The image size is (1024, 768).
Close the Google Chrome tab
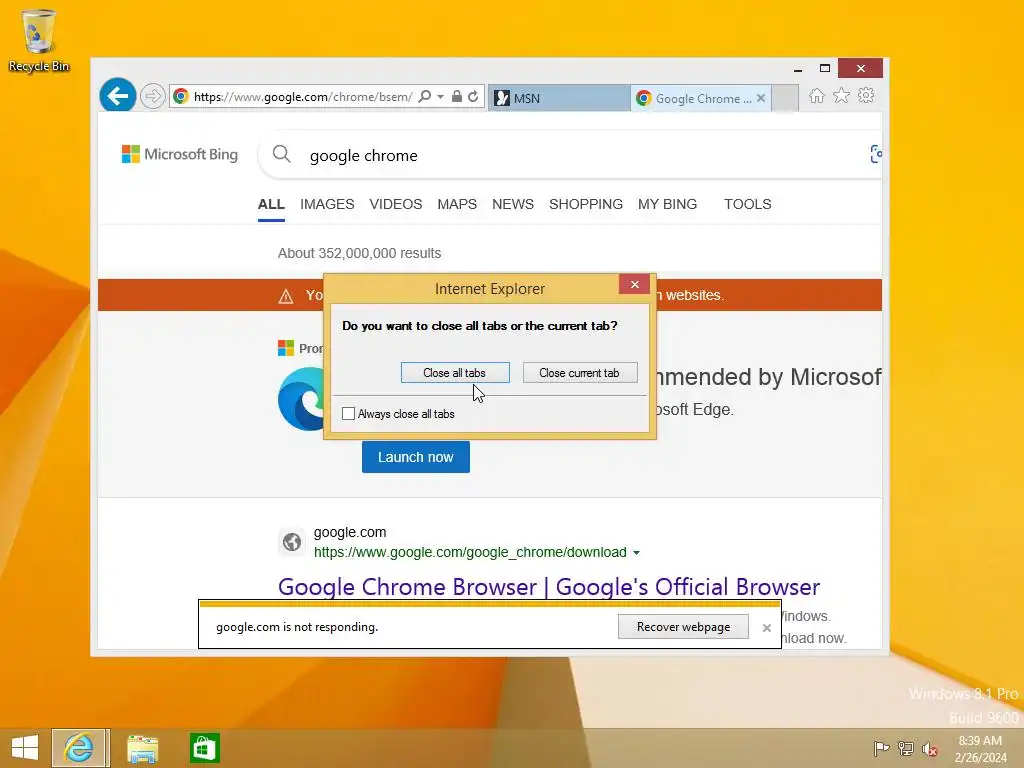click(761, 98)
